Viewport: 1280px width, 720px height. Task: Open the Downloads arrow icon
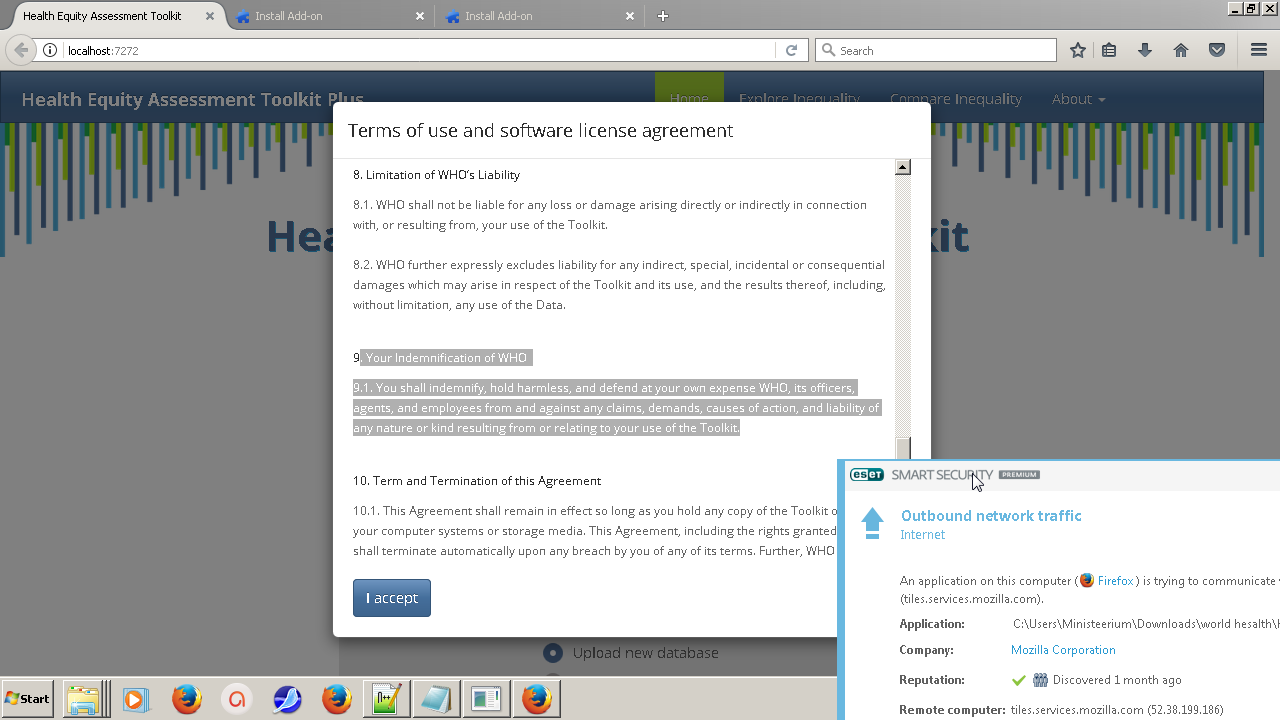(x=1145, y=50)
